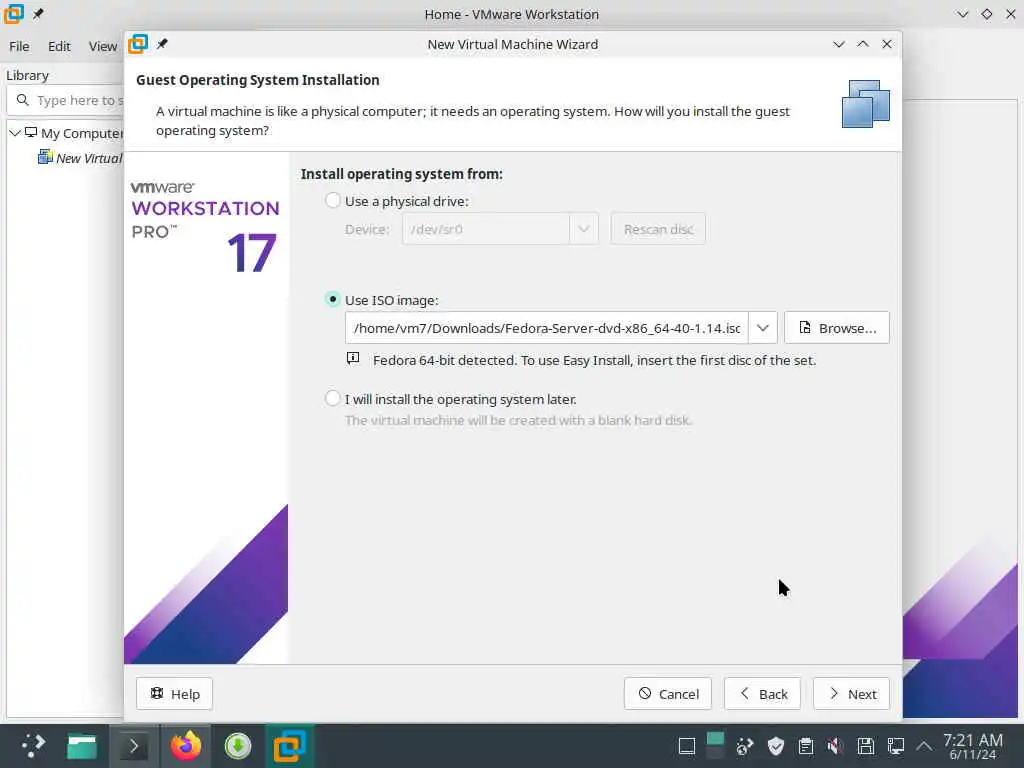The width and height of the screenshot is (1024, 768).
Task: Switch to VMware Workstation taskbar icon
Action: click(290, 746)
